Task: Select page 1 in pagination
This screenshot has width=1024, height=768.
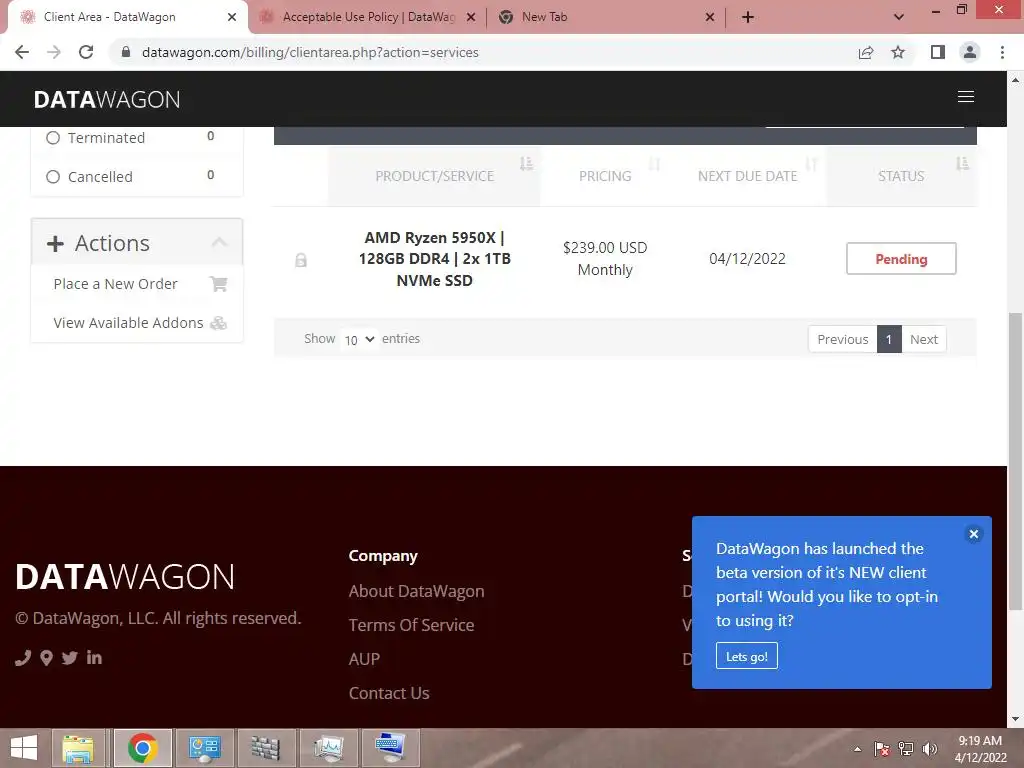Action: (889, 339)
